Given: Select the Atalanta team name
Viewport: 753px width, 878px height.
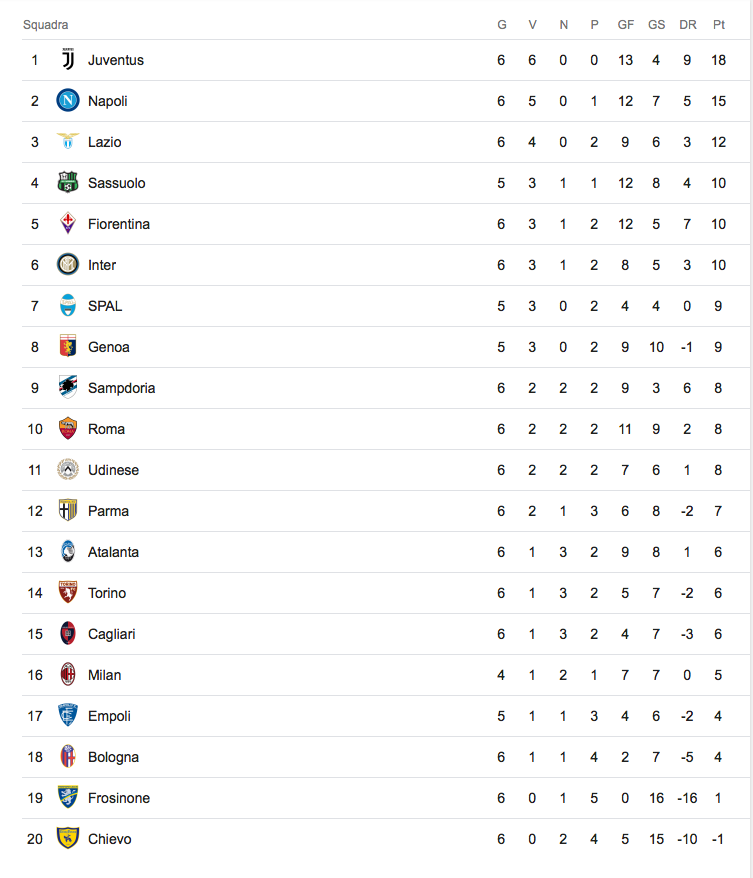Looking at the screenshot, I should coord(113,552).
